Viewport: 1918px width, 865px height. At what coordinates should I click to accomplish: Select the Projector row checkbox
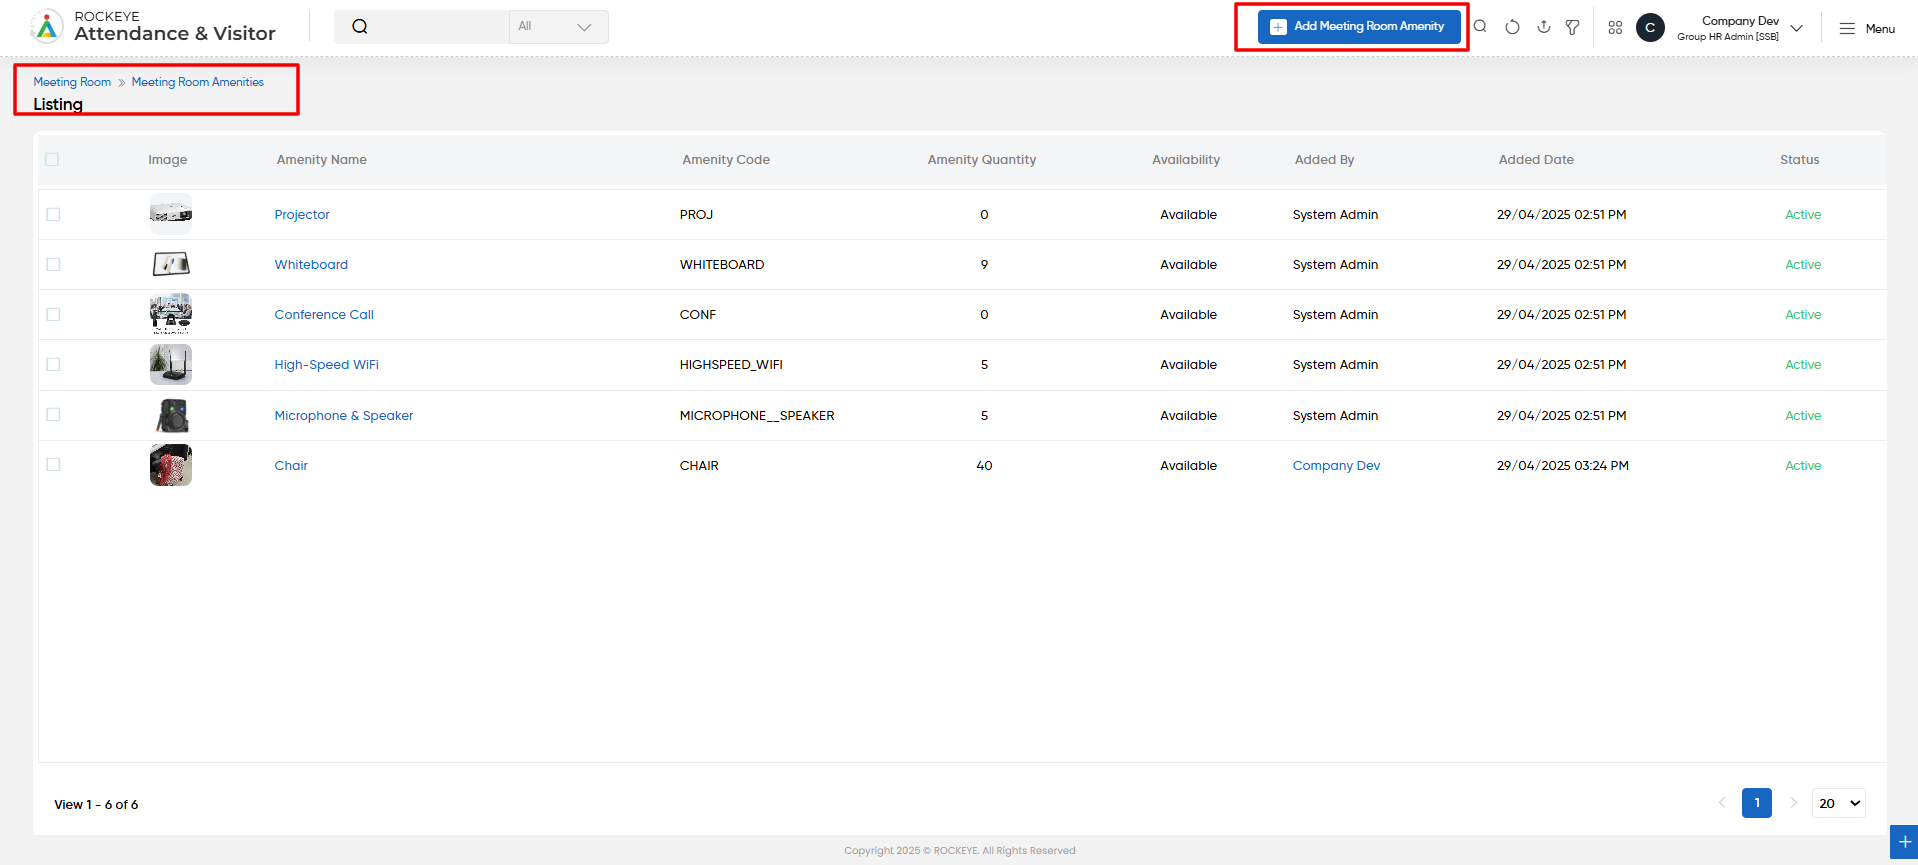click(53, 214)
